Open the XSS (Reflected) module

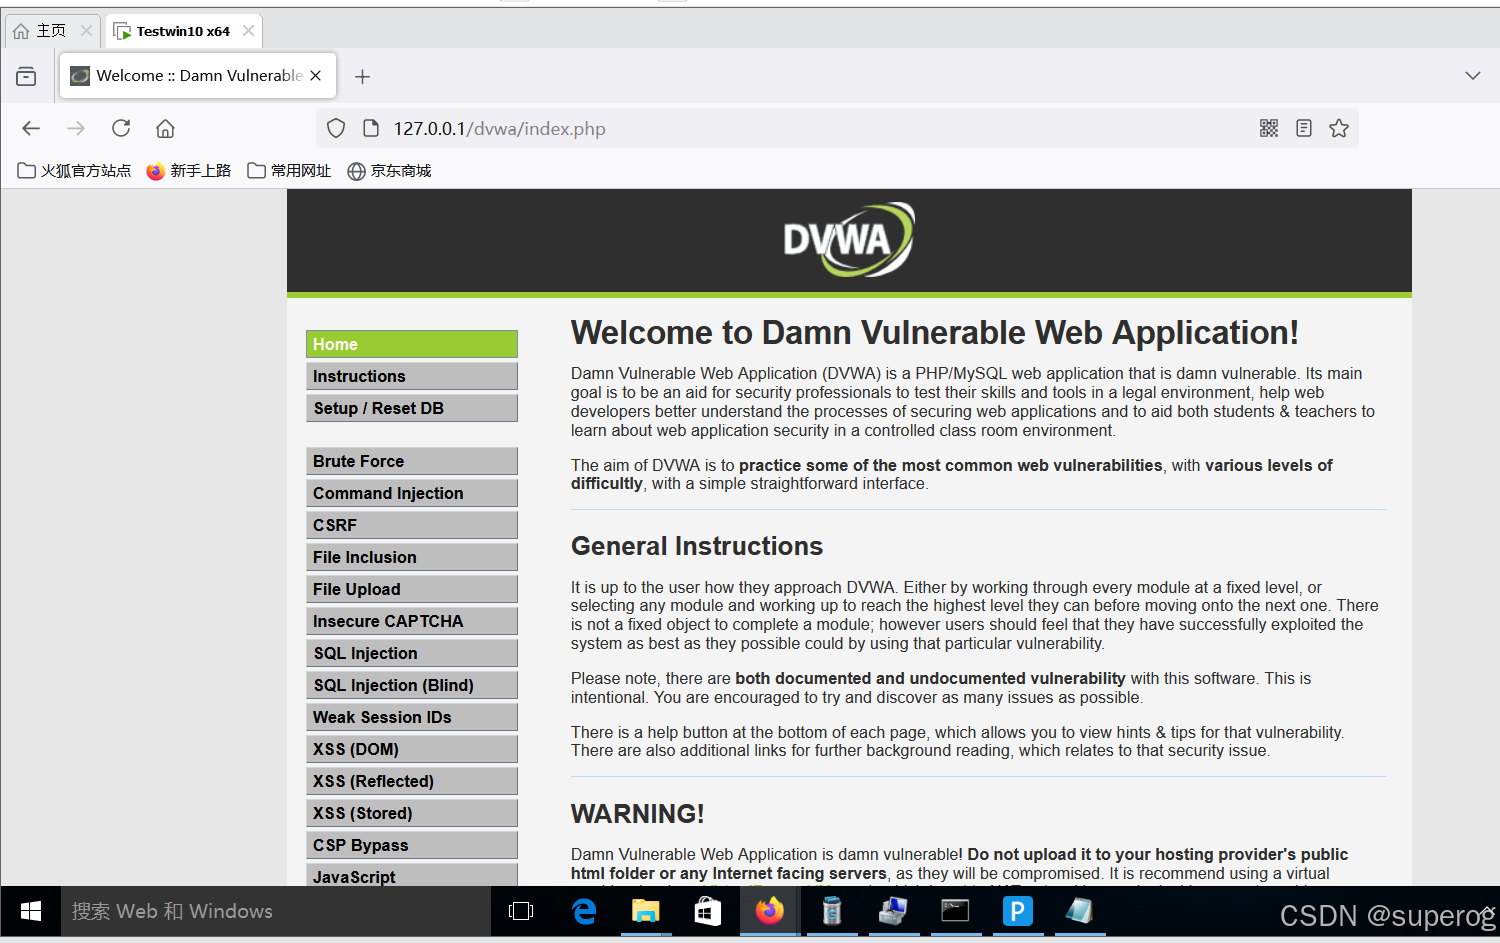click(412, 781)
